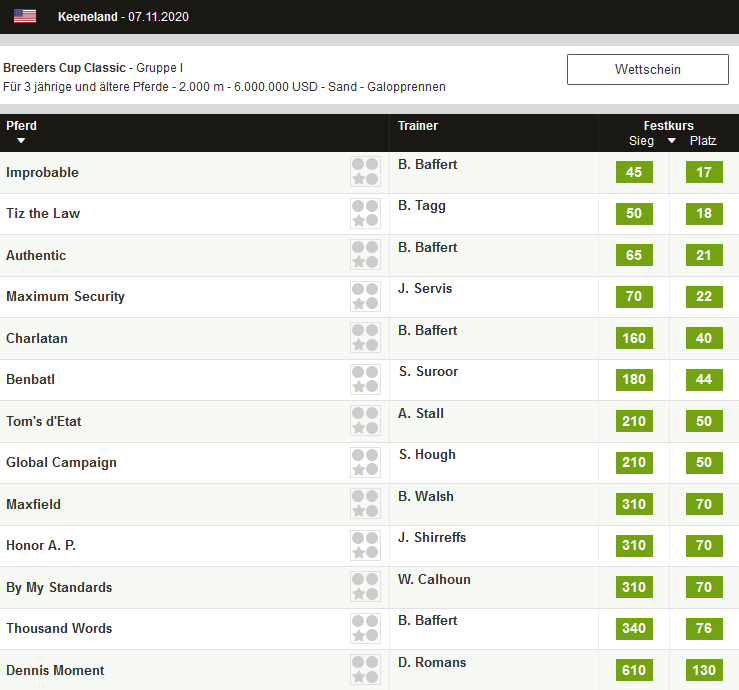
Task: Open the form icon for Tiz the Law
Action: pos(365,213)
